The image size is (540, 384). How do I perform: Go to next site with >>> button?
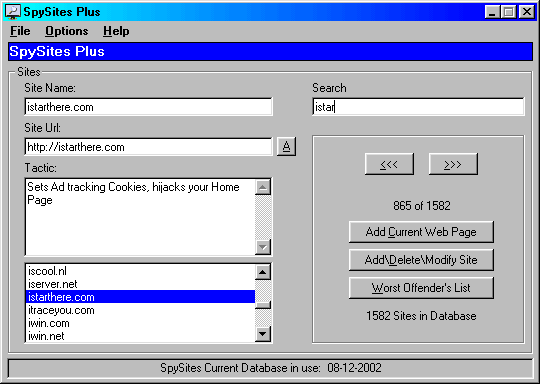click(453, 164)
